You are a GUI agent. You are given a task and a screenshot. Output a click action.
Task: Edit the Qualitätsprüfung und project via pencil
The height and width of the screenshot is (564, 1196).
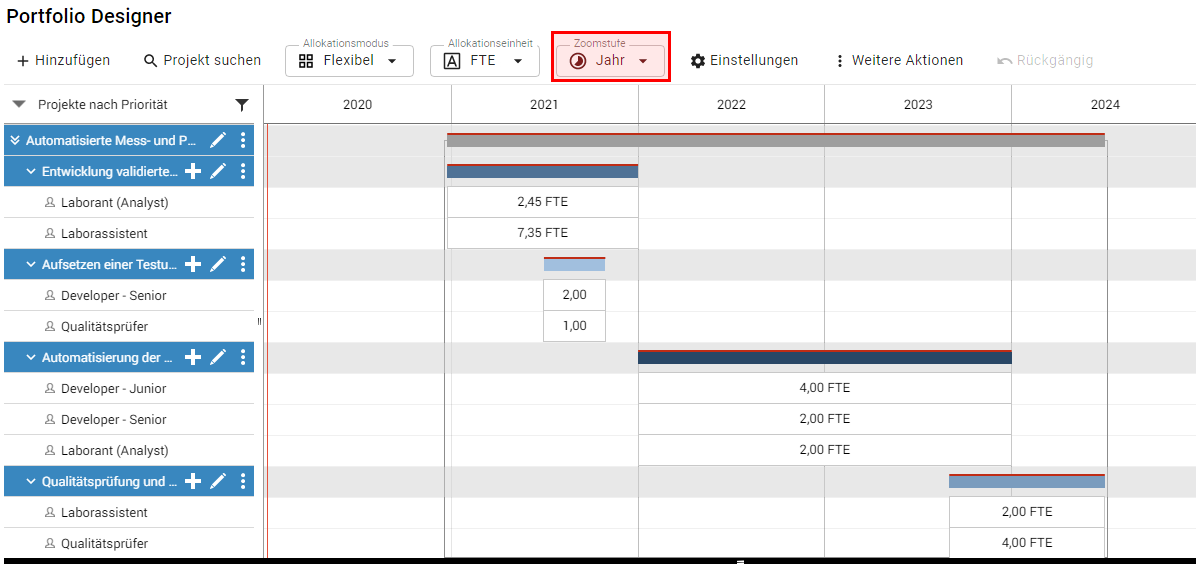[218, 482]
